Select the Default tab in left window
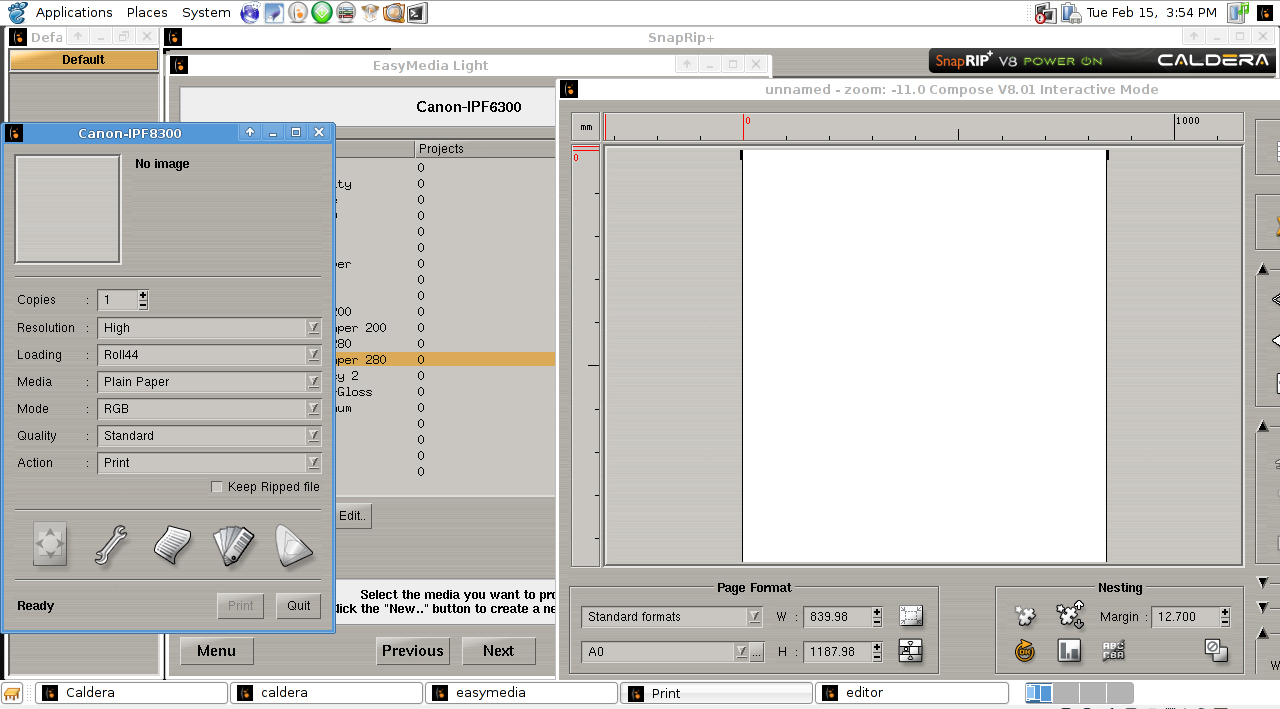Image resolution: width=1280 pixels, height=709 pixels. click(84, 60)
